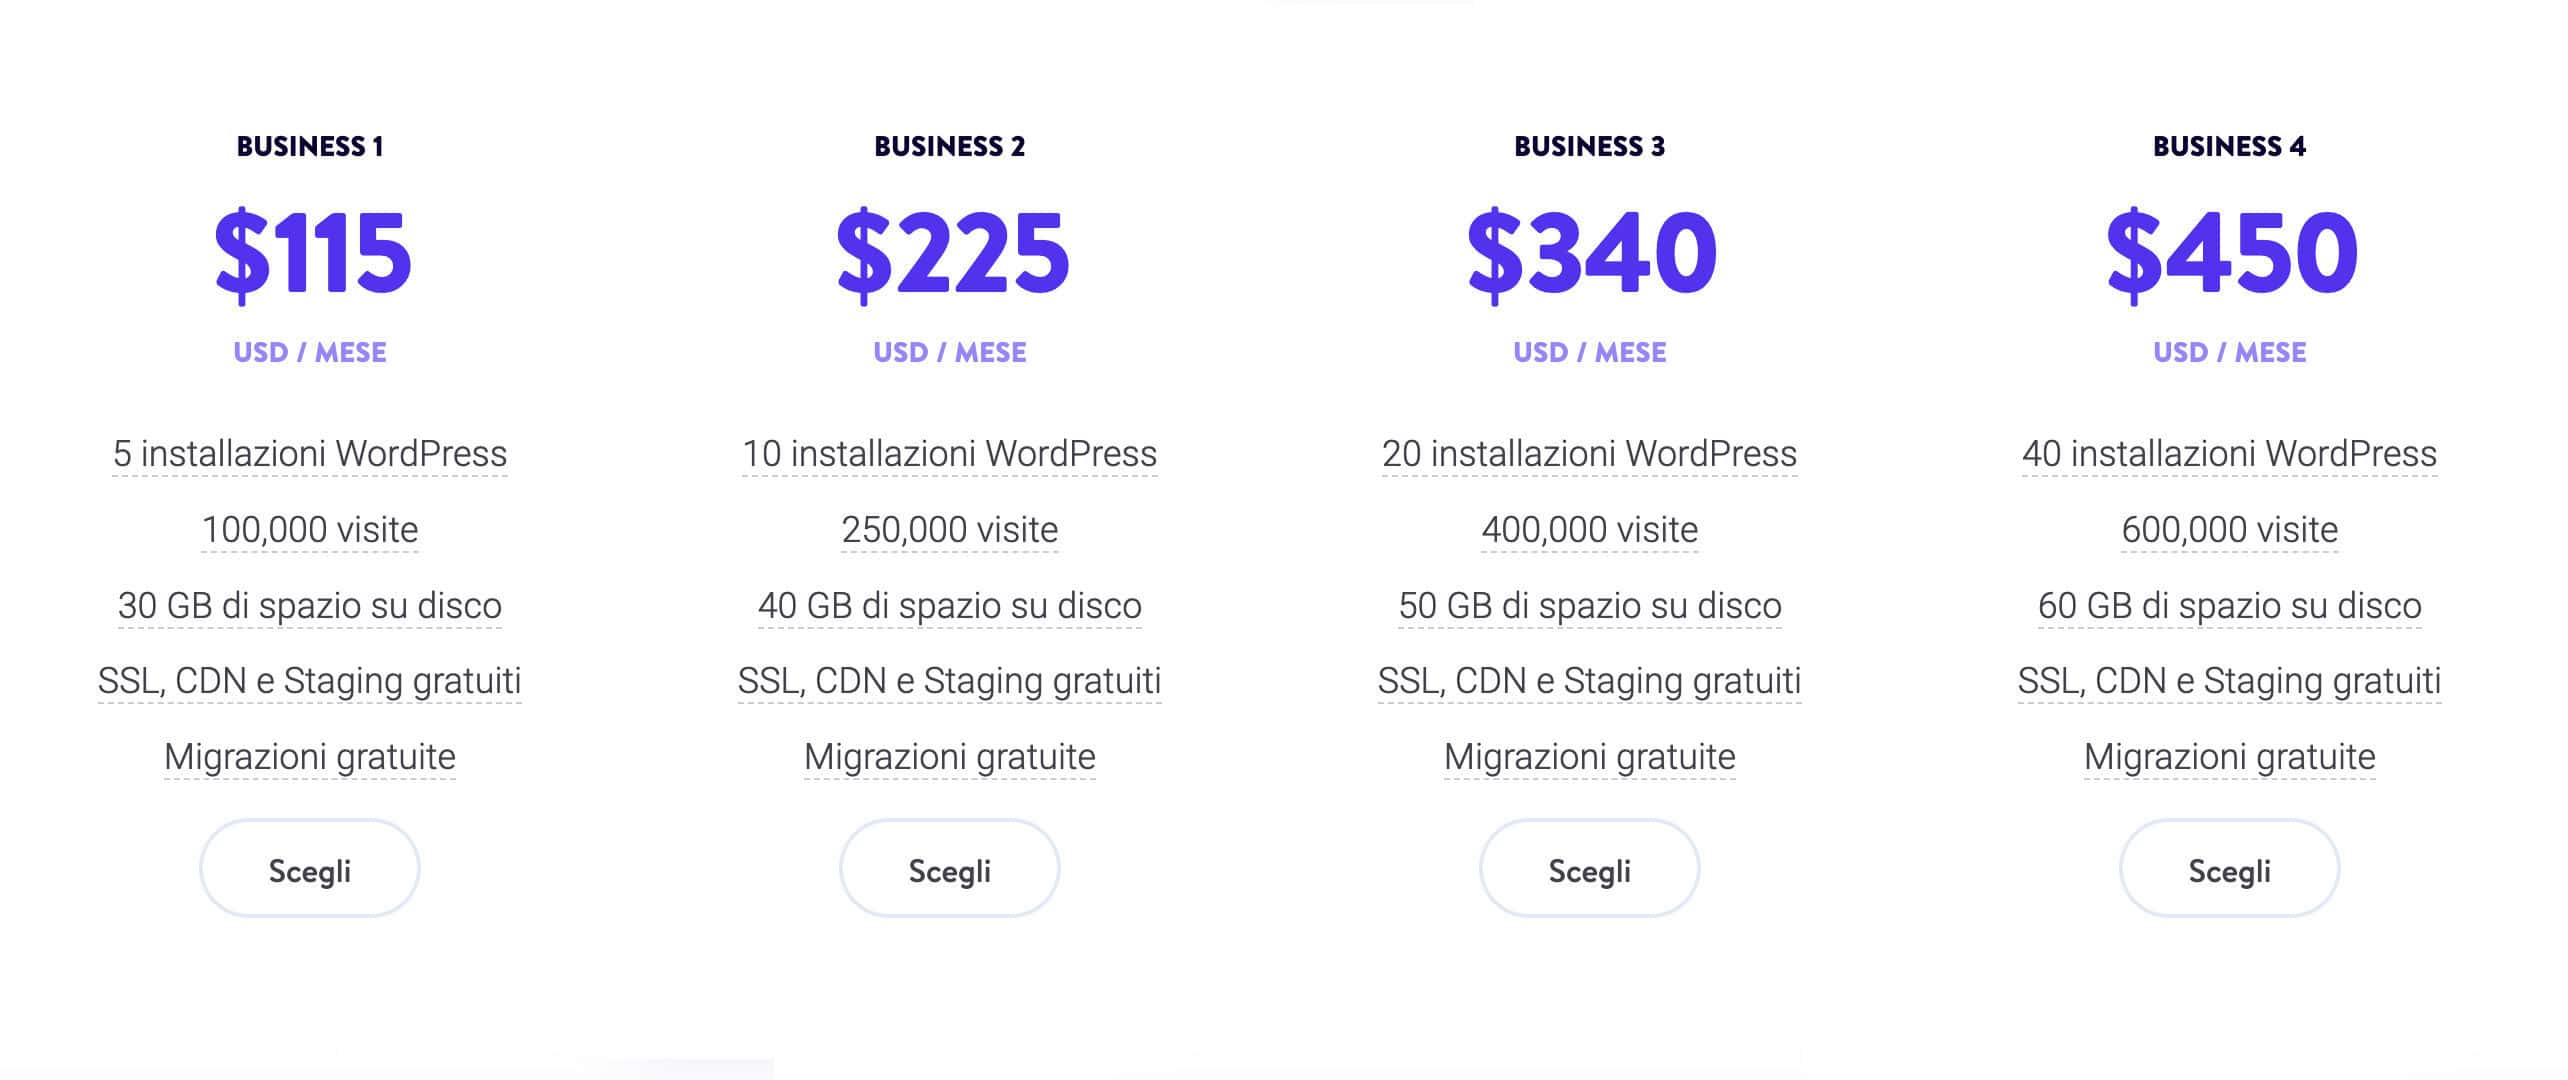Image resolution: width=2568 pixels, height=1080 pixels.
Task: Select '60 GB di spazio su disco'
Action: [2228, 605]
